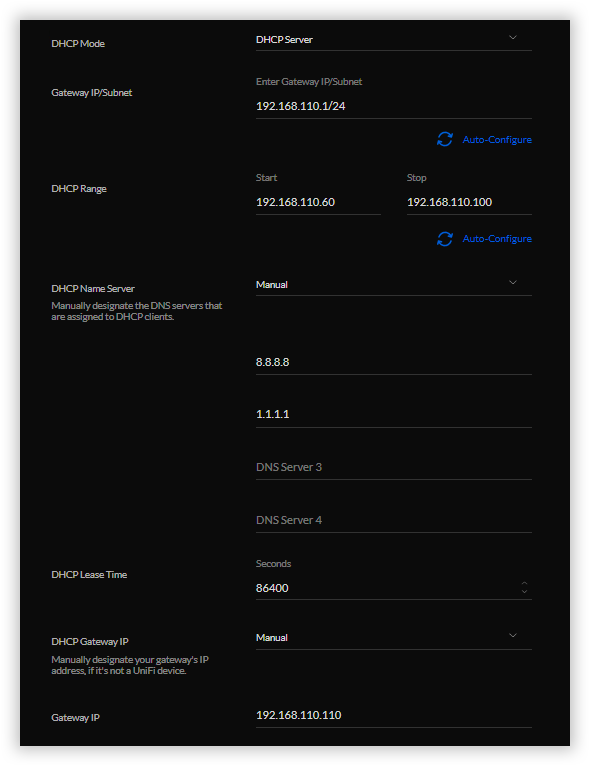Image resolution: width=590 pixels, height=766 pixels.
Task: Decrease lease time with down stepper arrow
Action: [x=524, y=592]
